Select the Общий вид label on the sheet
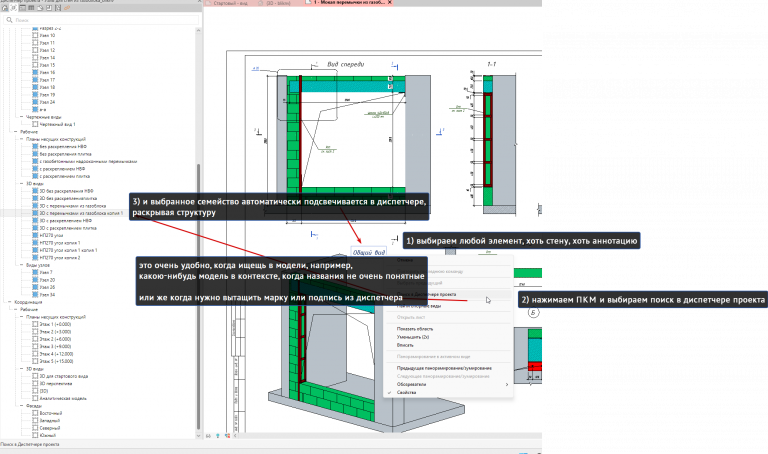This screenshot has width=768, height=454. [369, 253]
